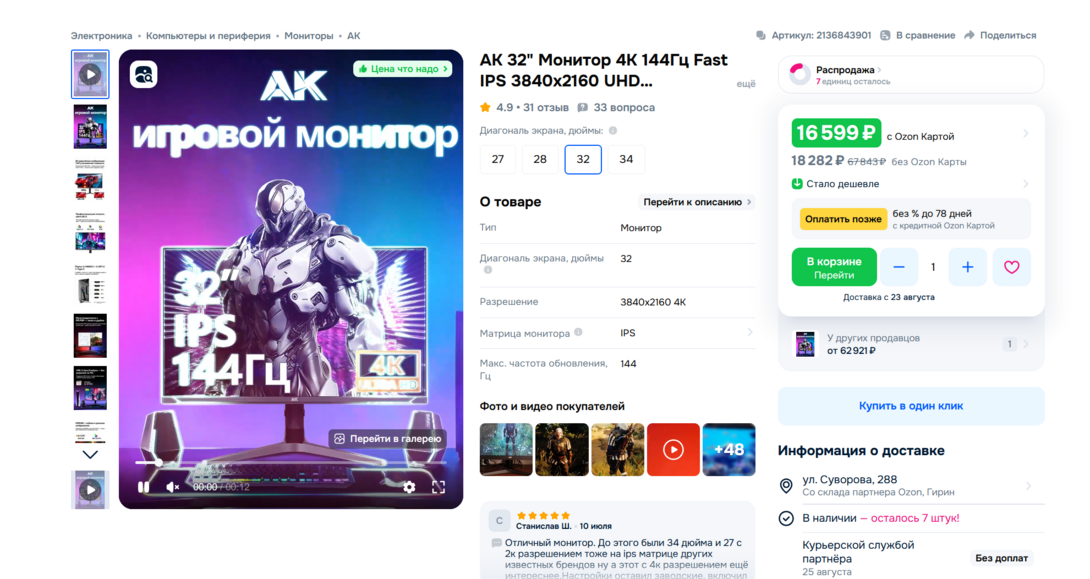The image size is (1090, 579).
Task: Select 27 inch screen size
Action: 498,159
